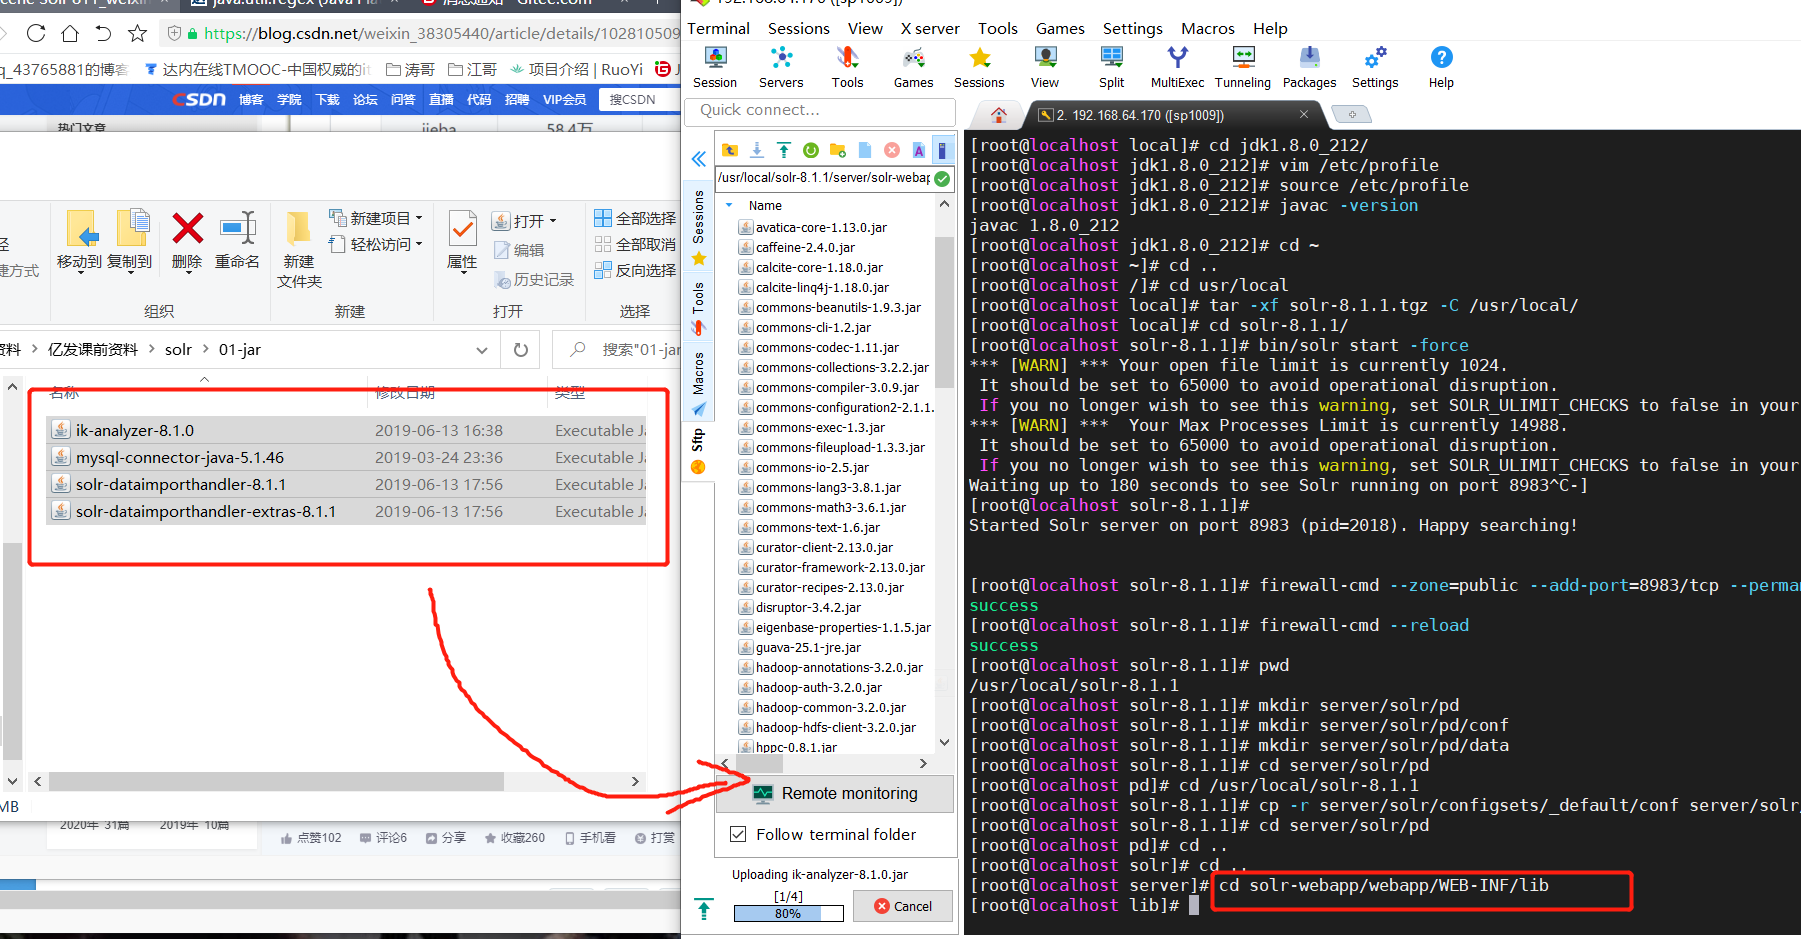Click the browser home icon
Screen dimensions: 1801x939
point(70,33)
